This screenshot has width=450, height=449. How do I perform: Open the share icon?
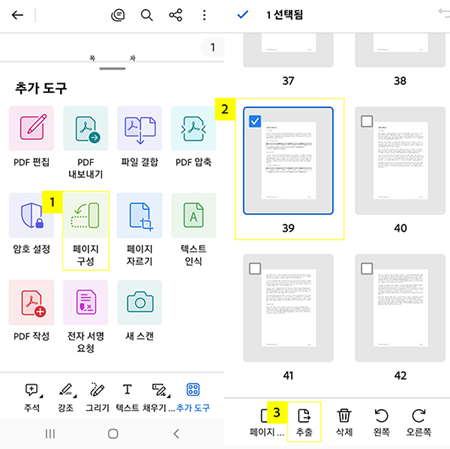pyautogui.click(x=175, y=15)
